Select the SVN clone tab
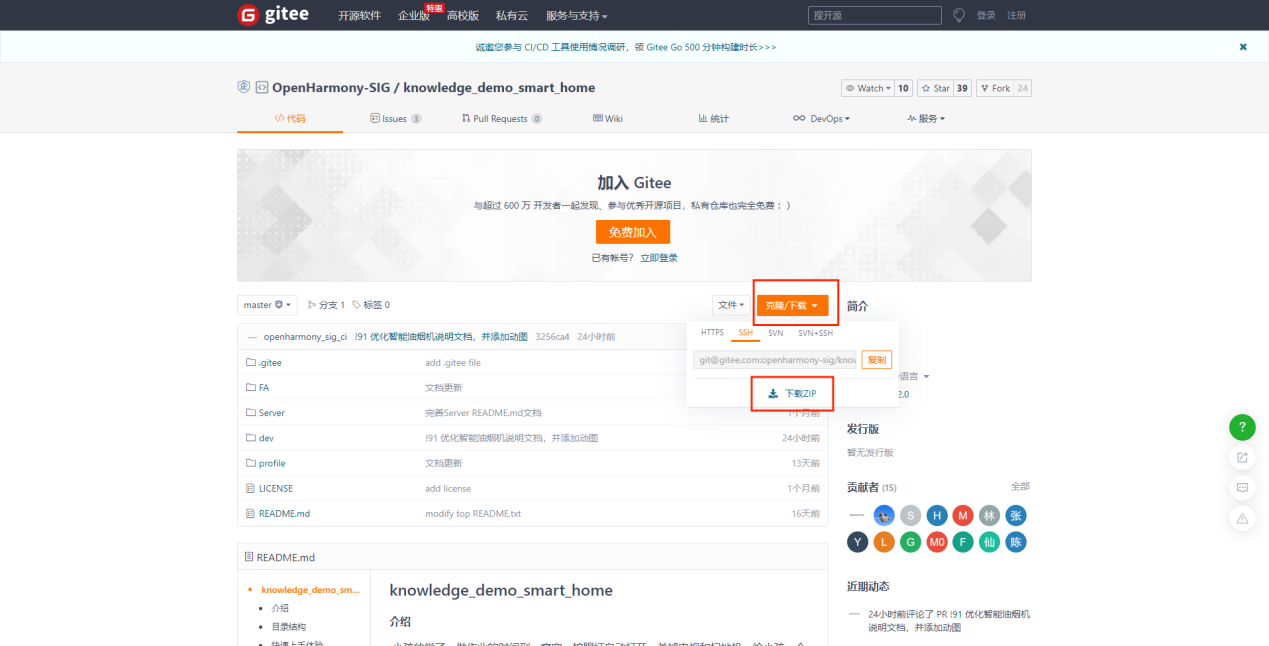This screenshot has width=1269, height=646. [776, 333]
